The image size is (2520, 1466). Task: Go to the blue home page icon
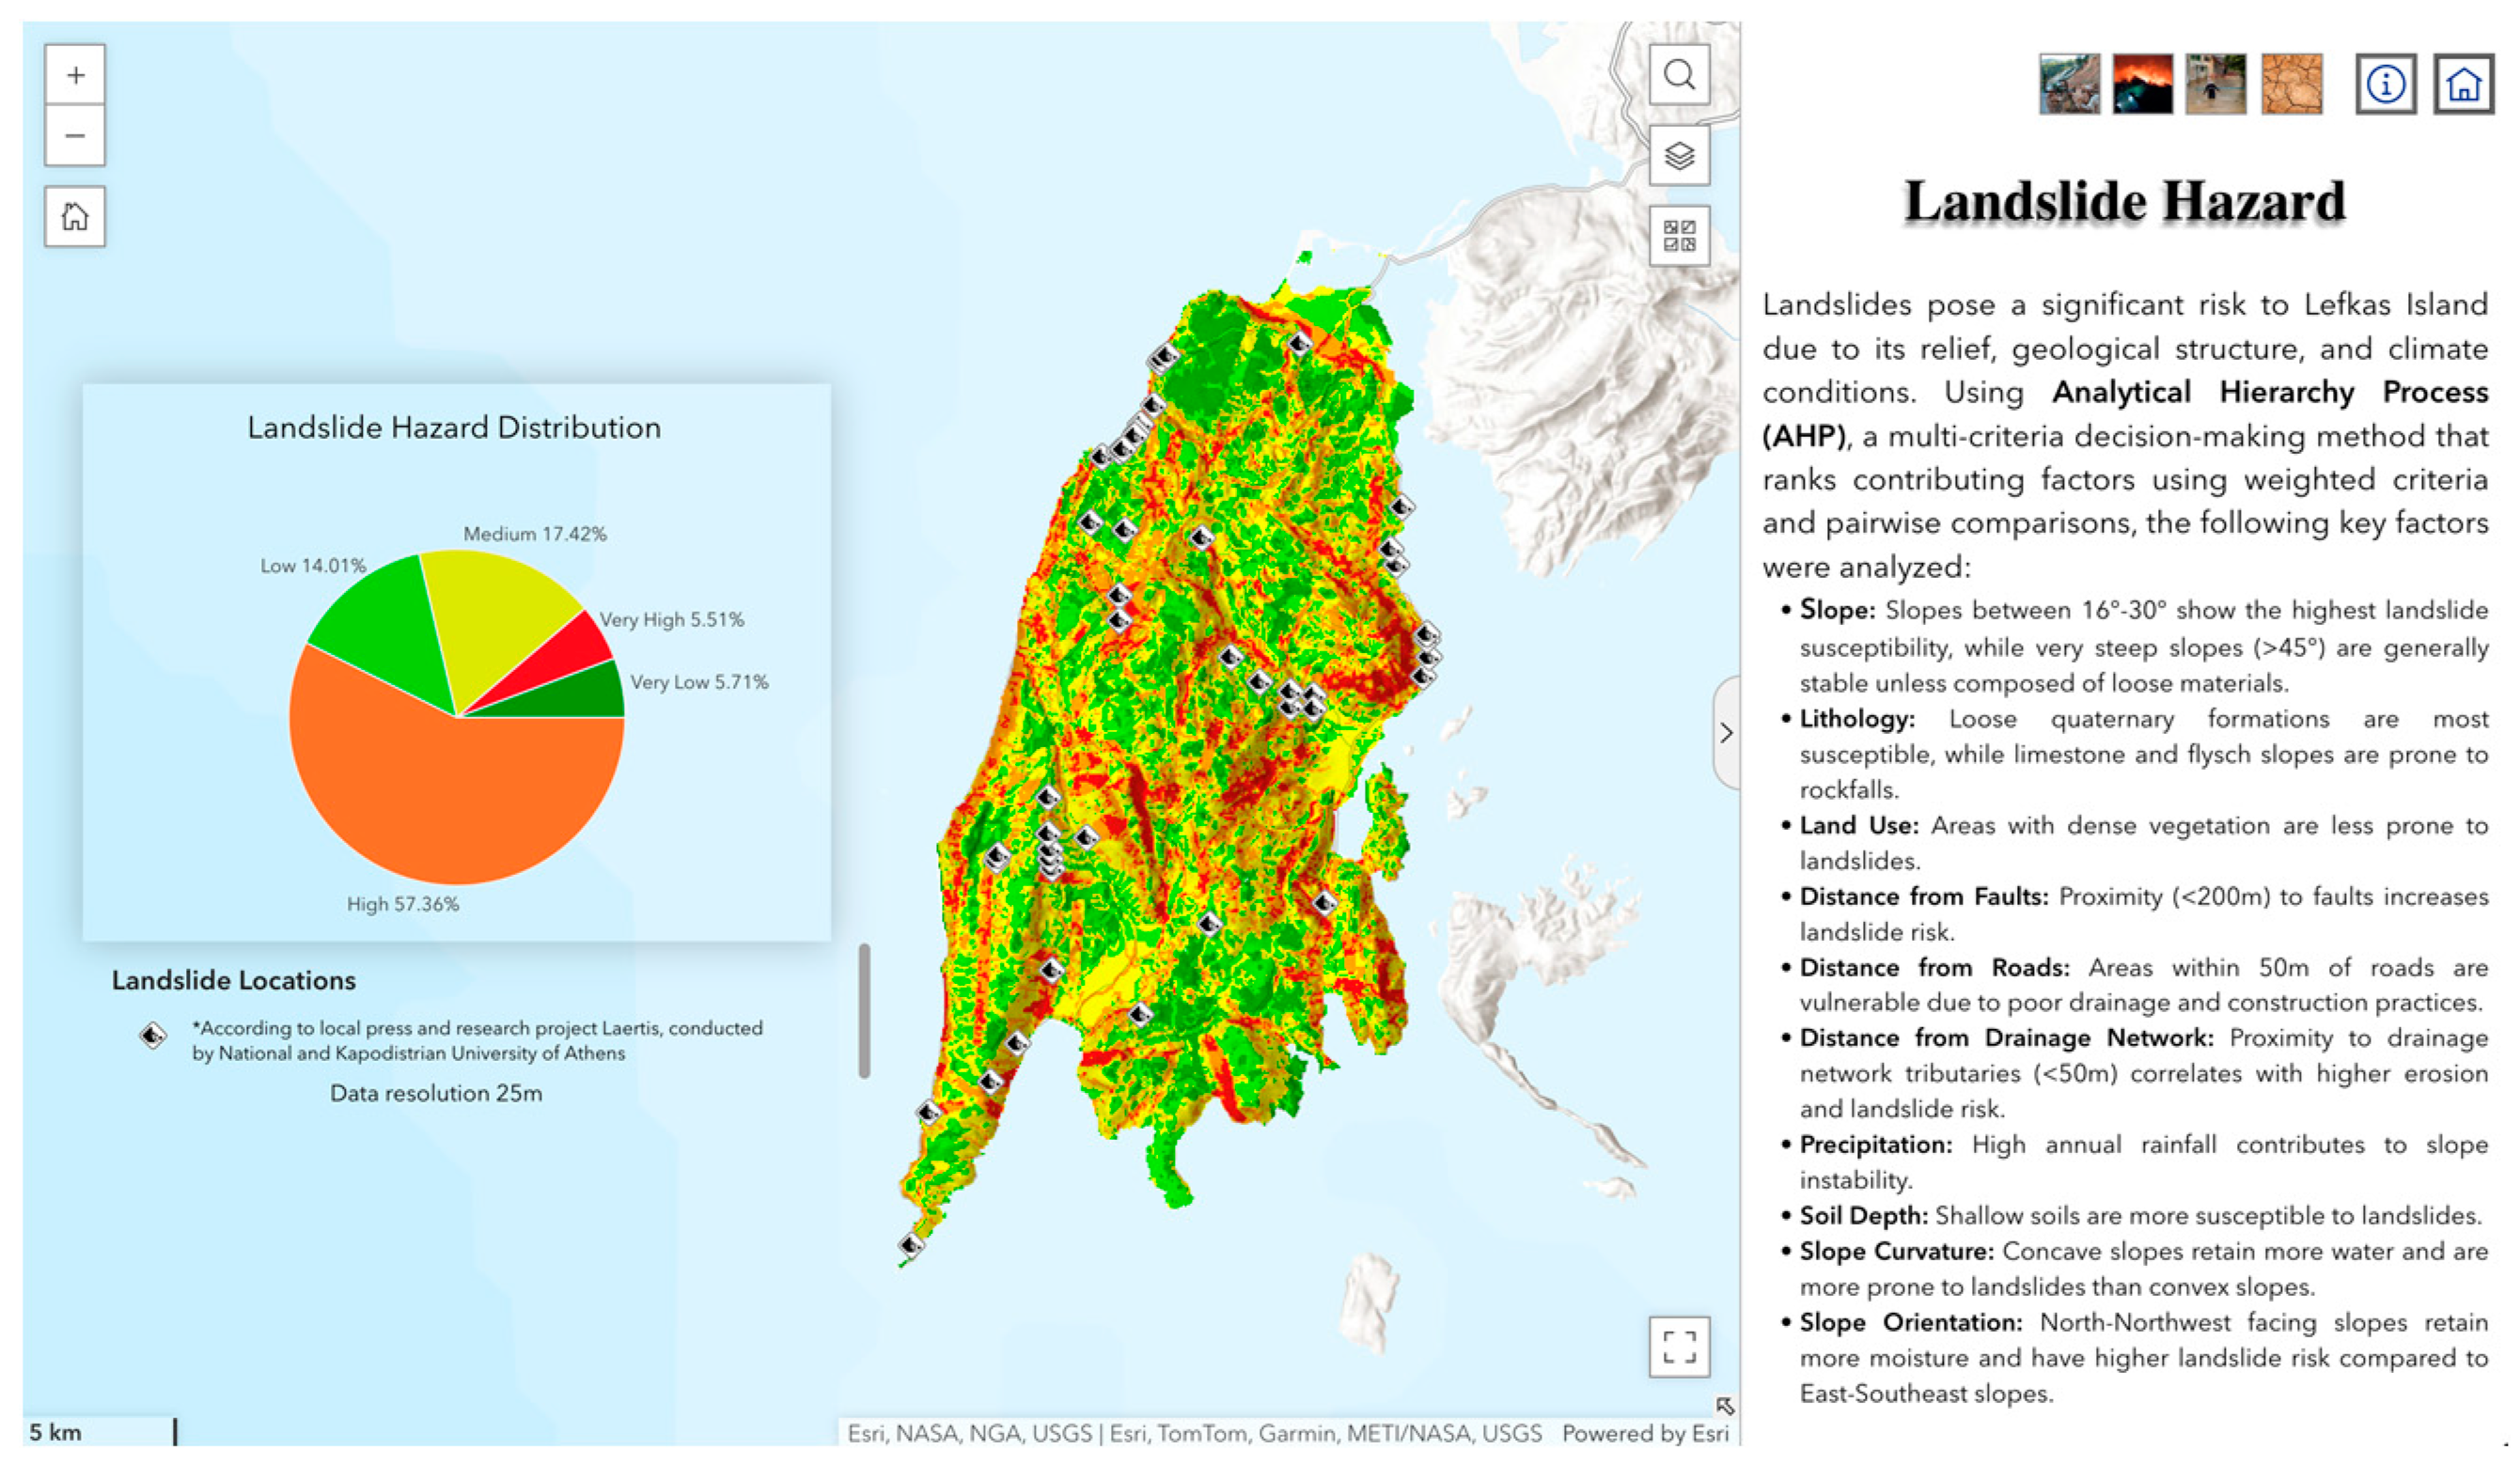pos(2463,84)
